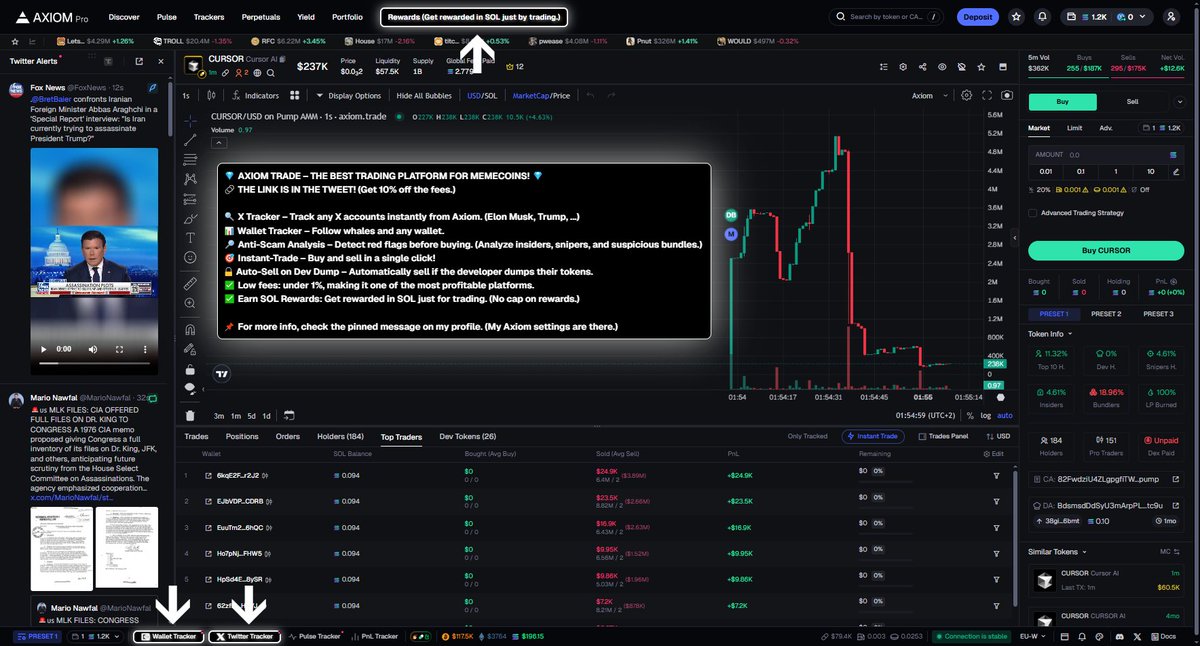Open the Axiom chart source dropdown
This screenshot has height=646, width=1200.
[x=928, y=95]
